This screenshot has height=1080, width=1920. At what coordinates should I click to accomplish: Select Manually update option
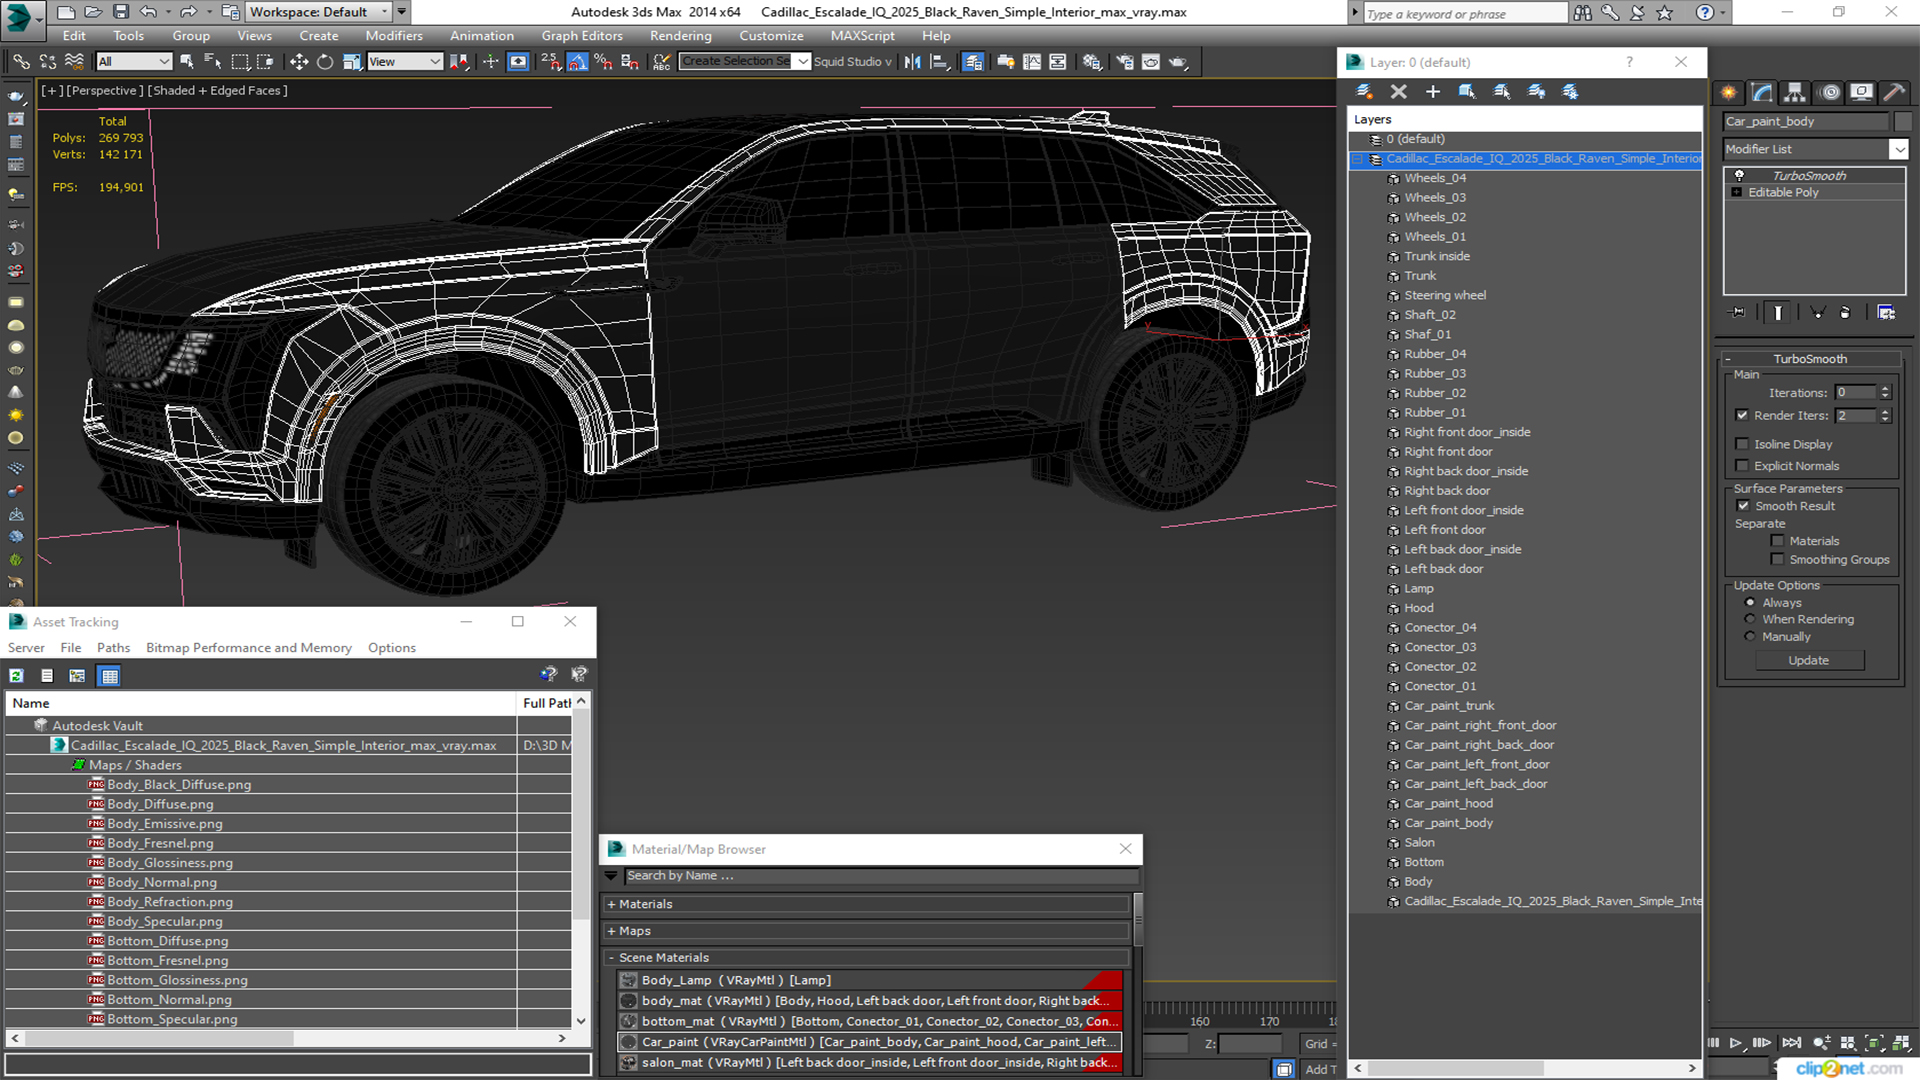(1750, 636)
